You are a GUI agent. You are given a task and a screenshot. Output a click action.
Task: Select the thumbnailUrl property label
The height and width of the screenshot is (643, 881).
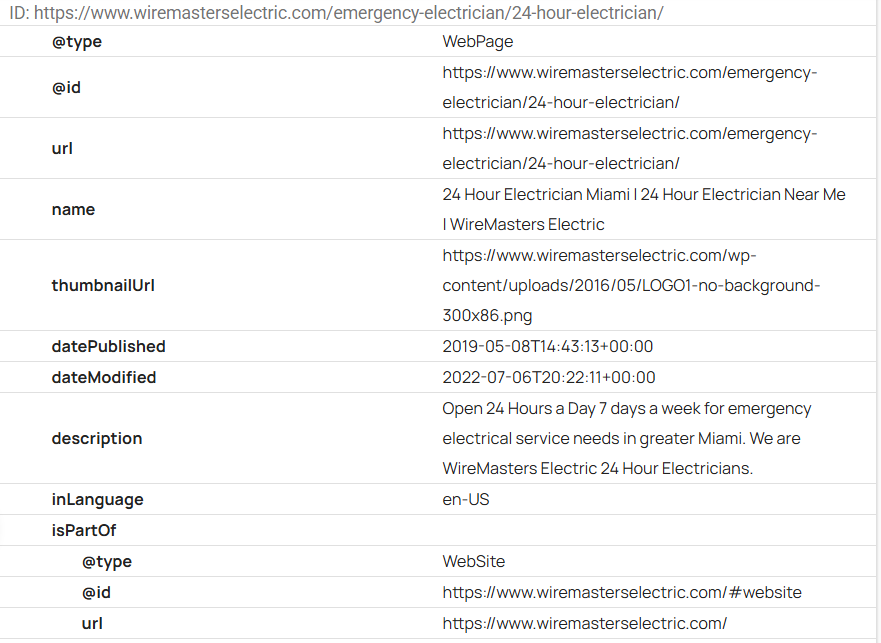[x=103, y=286]
